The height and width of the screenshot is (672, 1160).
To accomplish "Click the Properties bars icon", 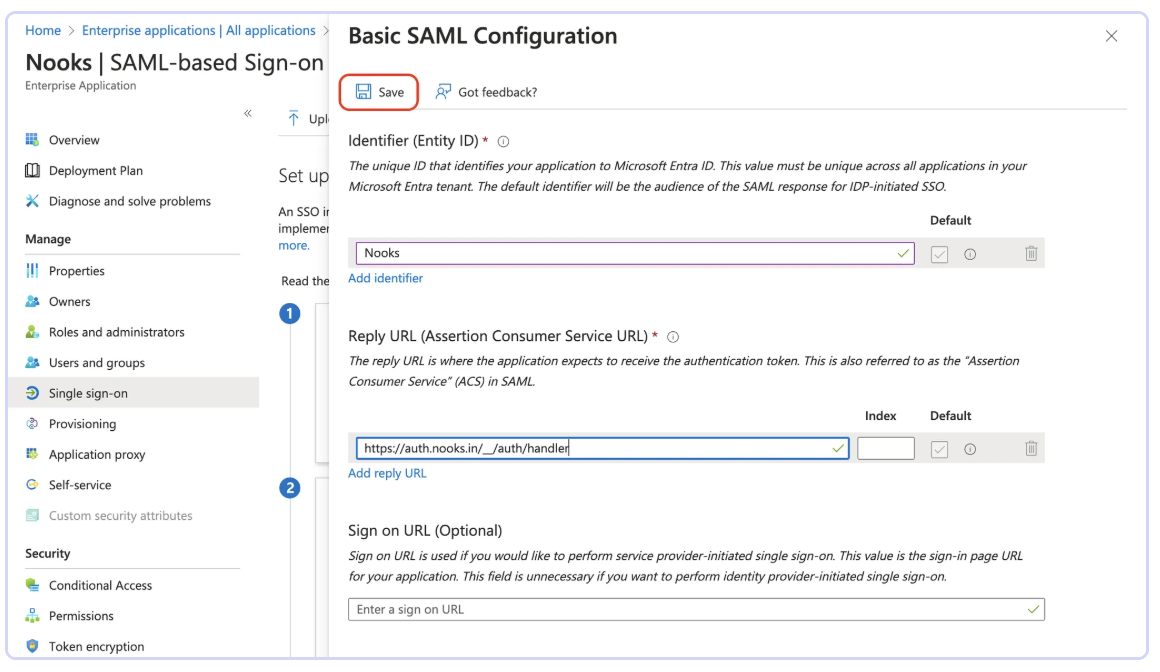I will (x=32, y=271).
